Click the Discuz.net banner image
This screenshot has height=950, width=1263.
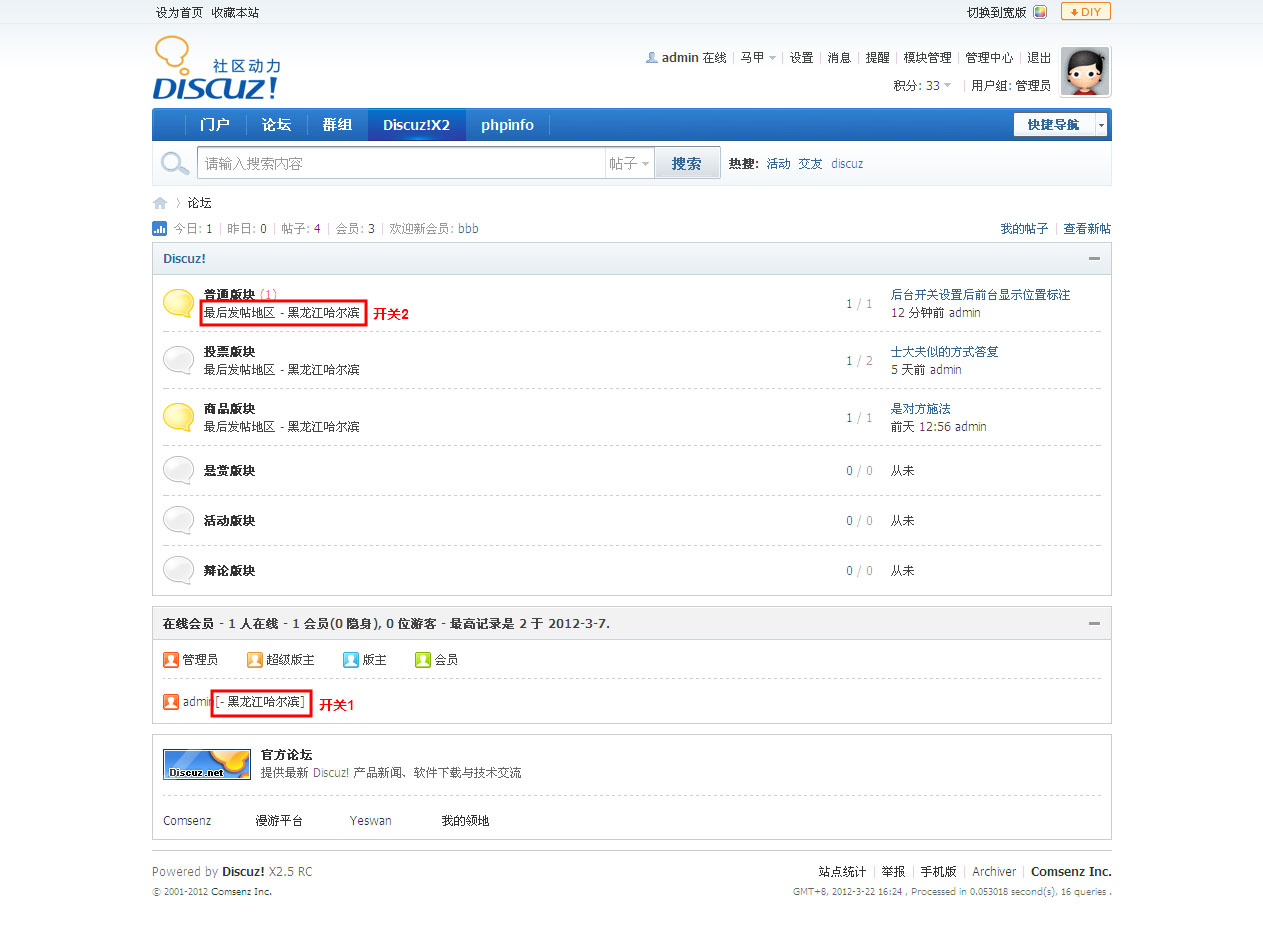[207, 764]
